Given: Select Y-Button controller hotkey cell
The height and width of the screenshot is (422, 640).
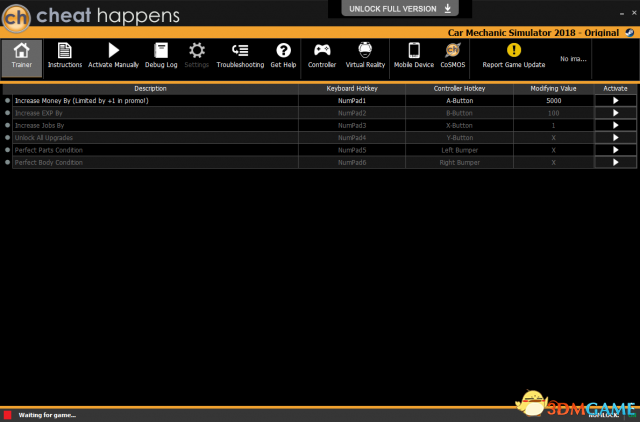Looking at the screenshot, I should [460, 138].
